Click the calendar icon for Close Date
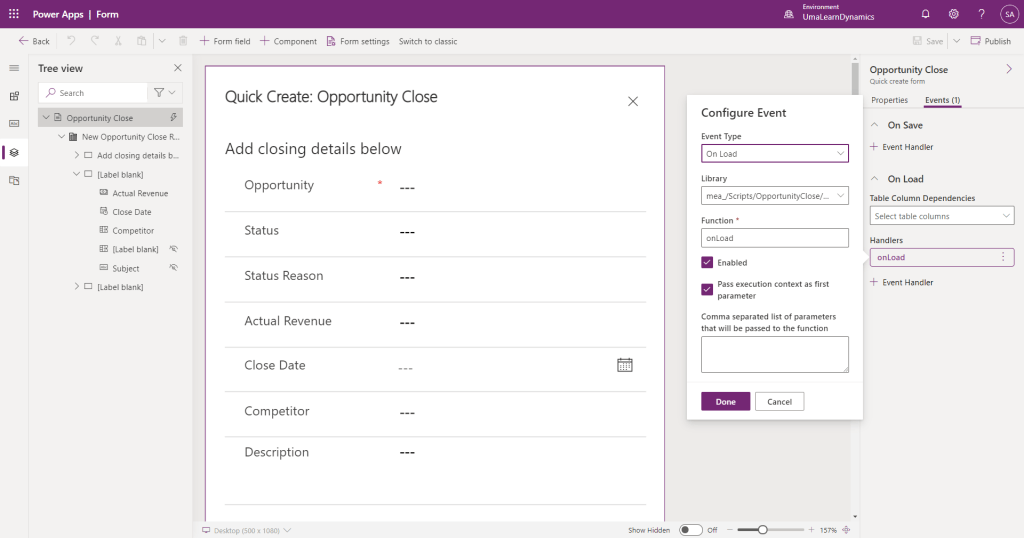This screenshot has height=538, width=1024. click(625, 365)
